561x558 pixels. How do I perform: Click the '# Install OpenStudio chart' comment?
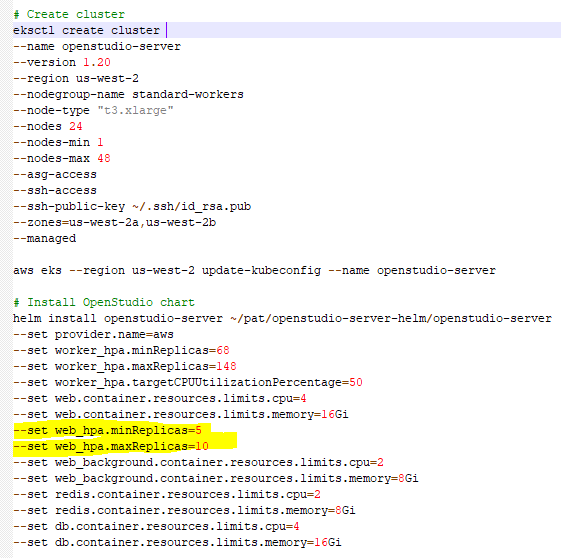coord(104,302)
